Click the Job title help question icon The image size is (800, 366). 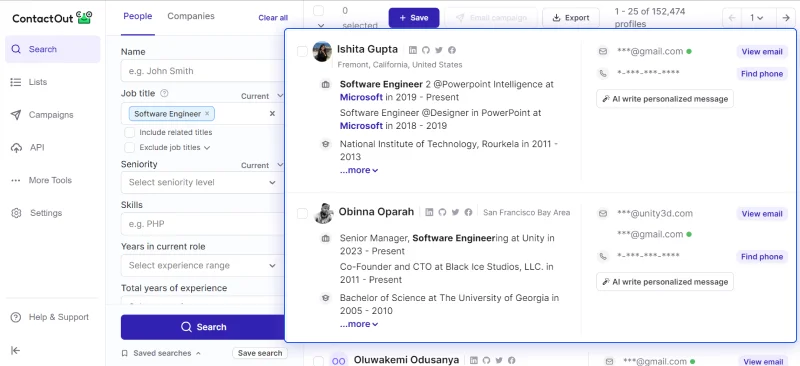(164, 93)
